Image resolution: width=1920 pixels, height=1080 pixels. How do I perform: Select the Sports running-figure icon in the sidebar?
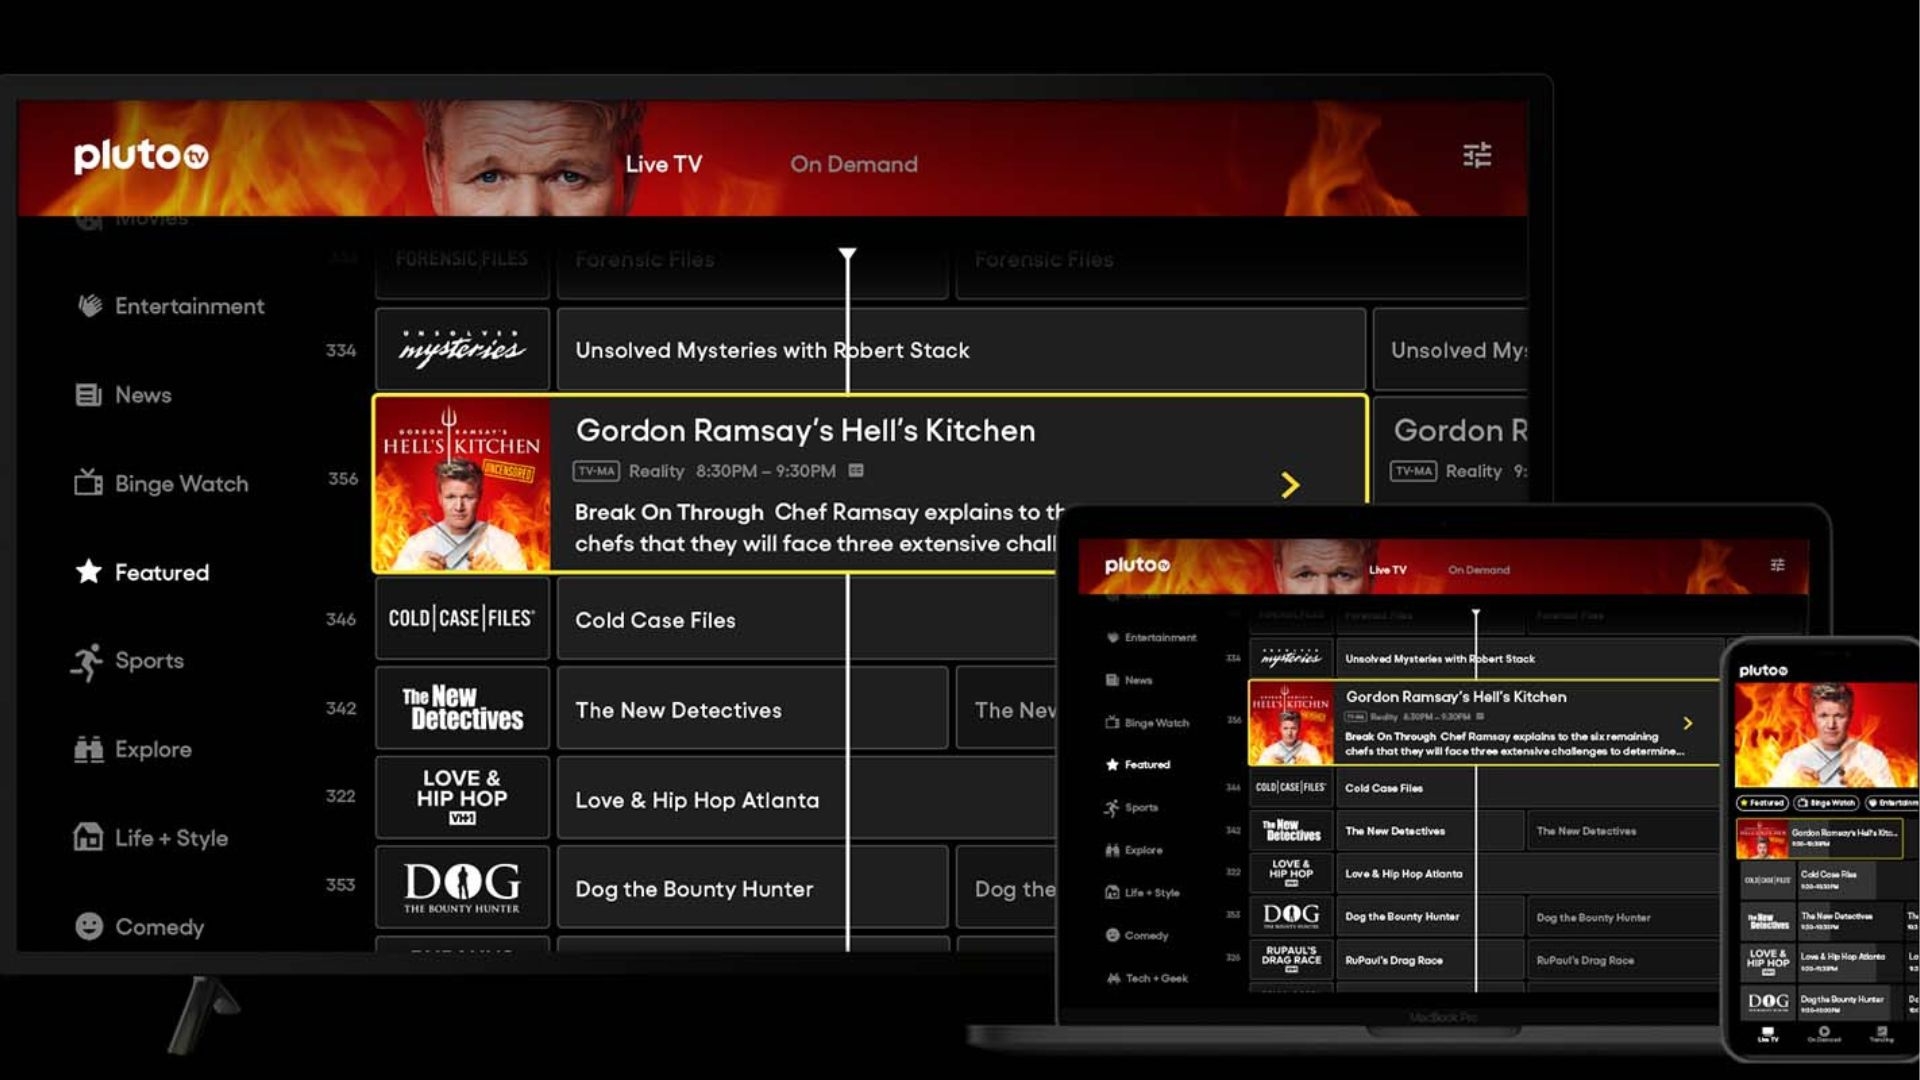pos(90,660)
